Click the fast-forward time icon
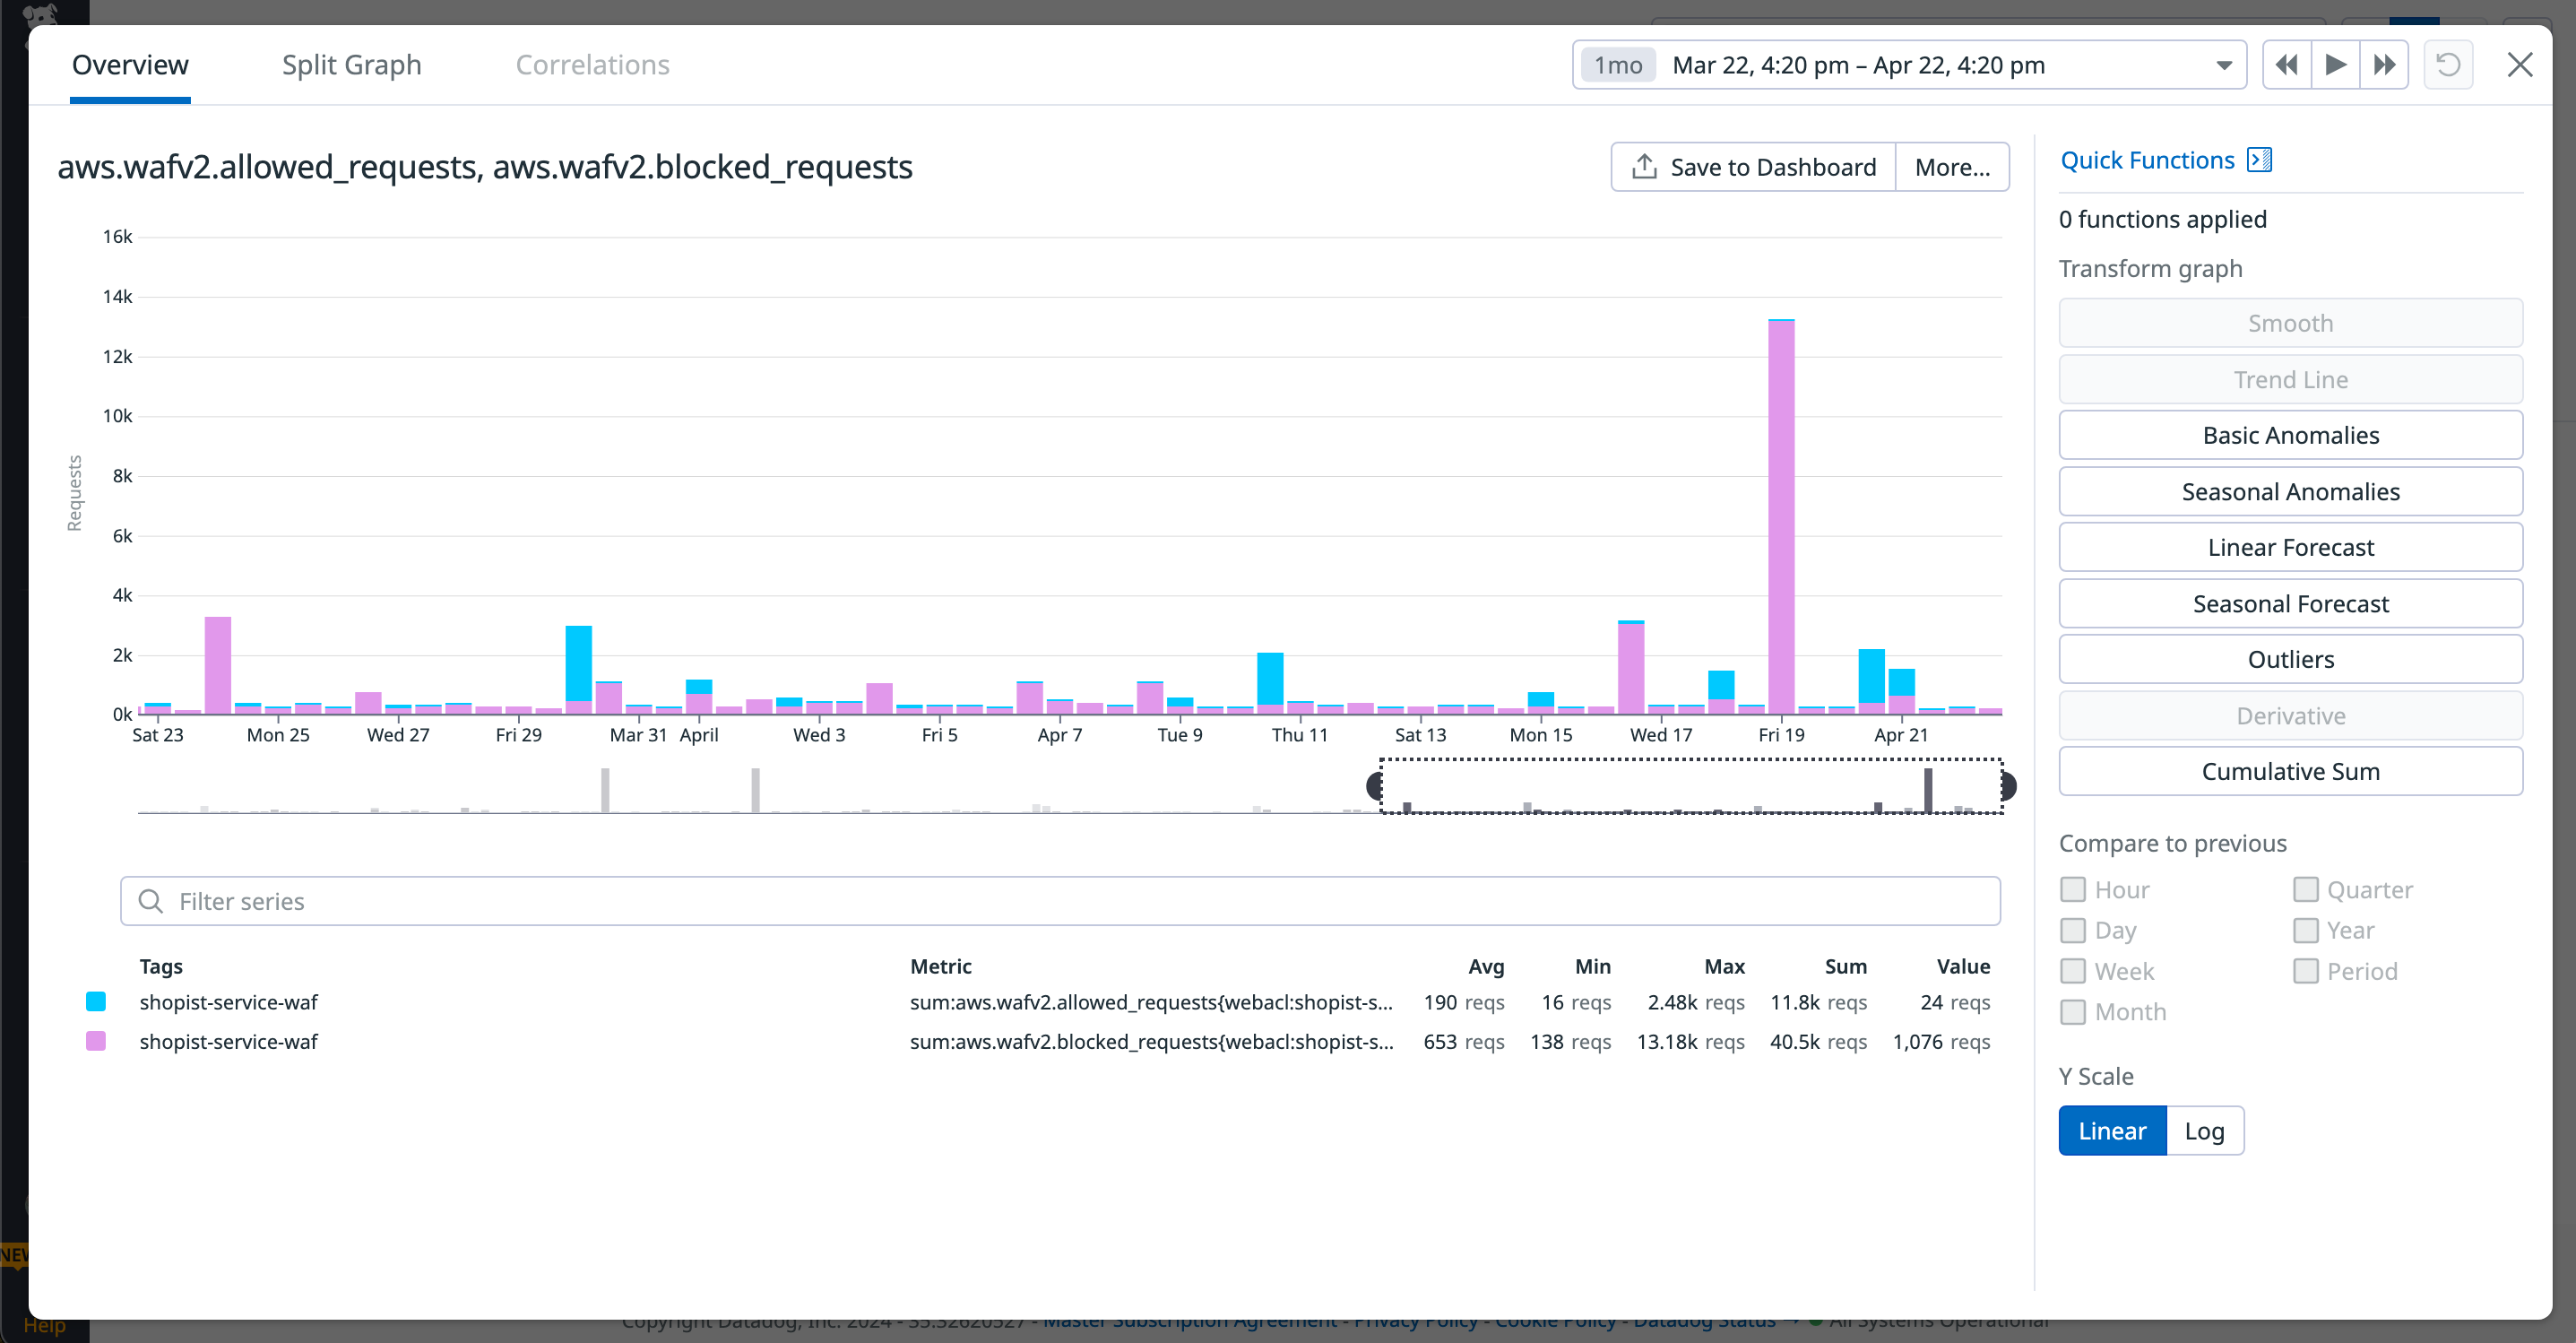The height and width of the screenshot is (1343, 2576). coord(2384,64)
